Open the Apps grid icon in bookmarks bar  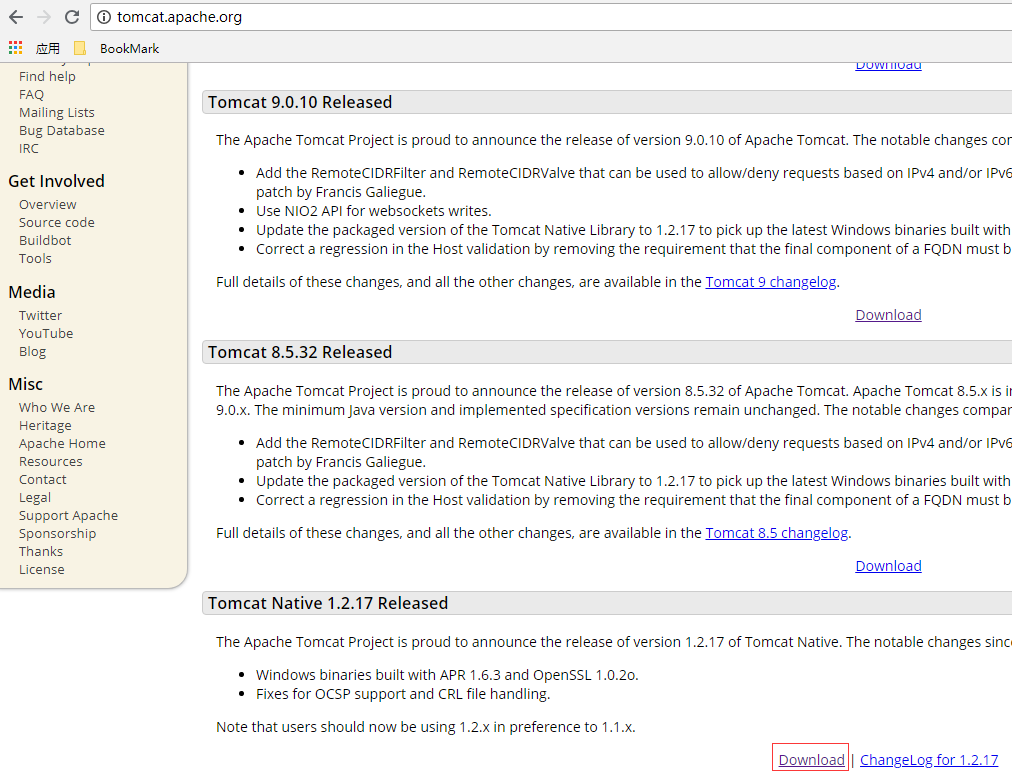[15, 48]
